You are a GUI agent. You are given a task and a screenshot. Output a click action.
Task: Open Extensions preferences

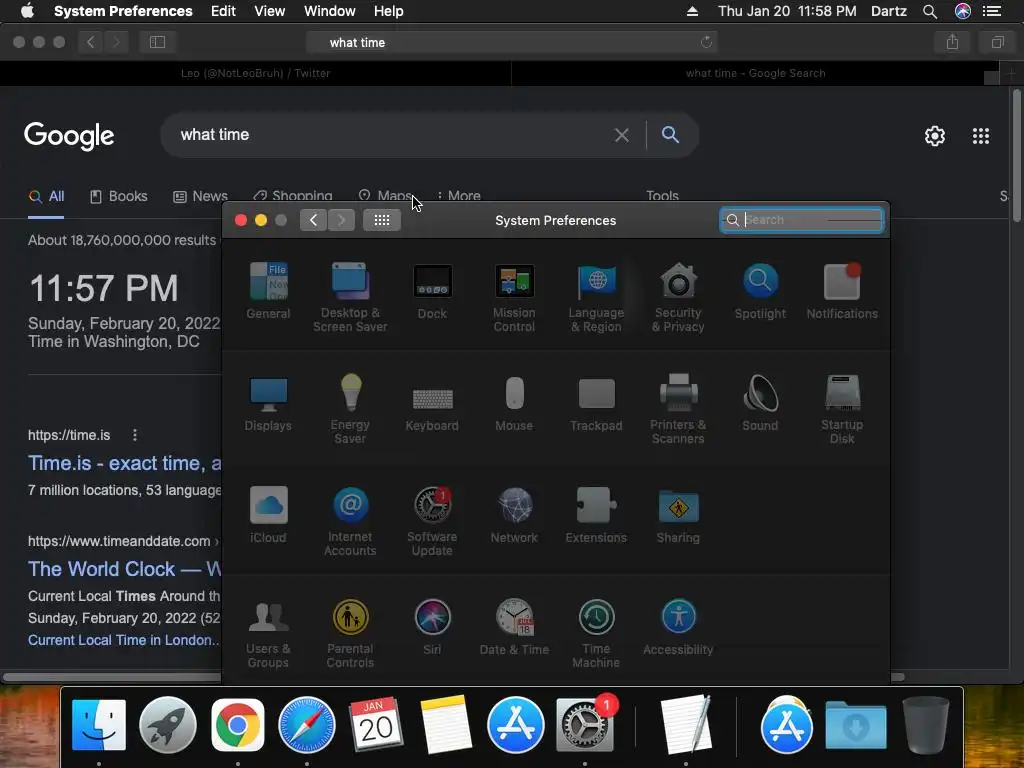pos(596,515)
